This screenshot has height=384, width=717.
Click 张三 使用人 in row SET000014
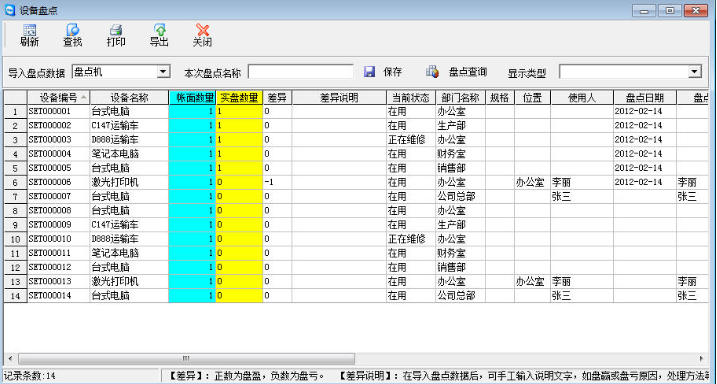click(x=561, y=296)
